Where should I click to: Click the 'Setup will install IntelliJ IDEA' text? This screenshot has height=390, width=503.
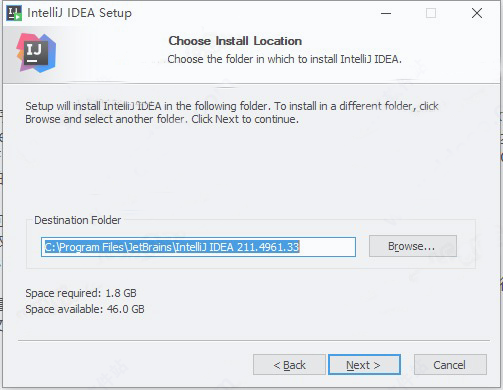coord(232,106)
